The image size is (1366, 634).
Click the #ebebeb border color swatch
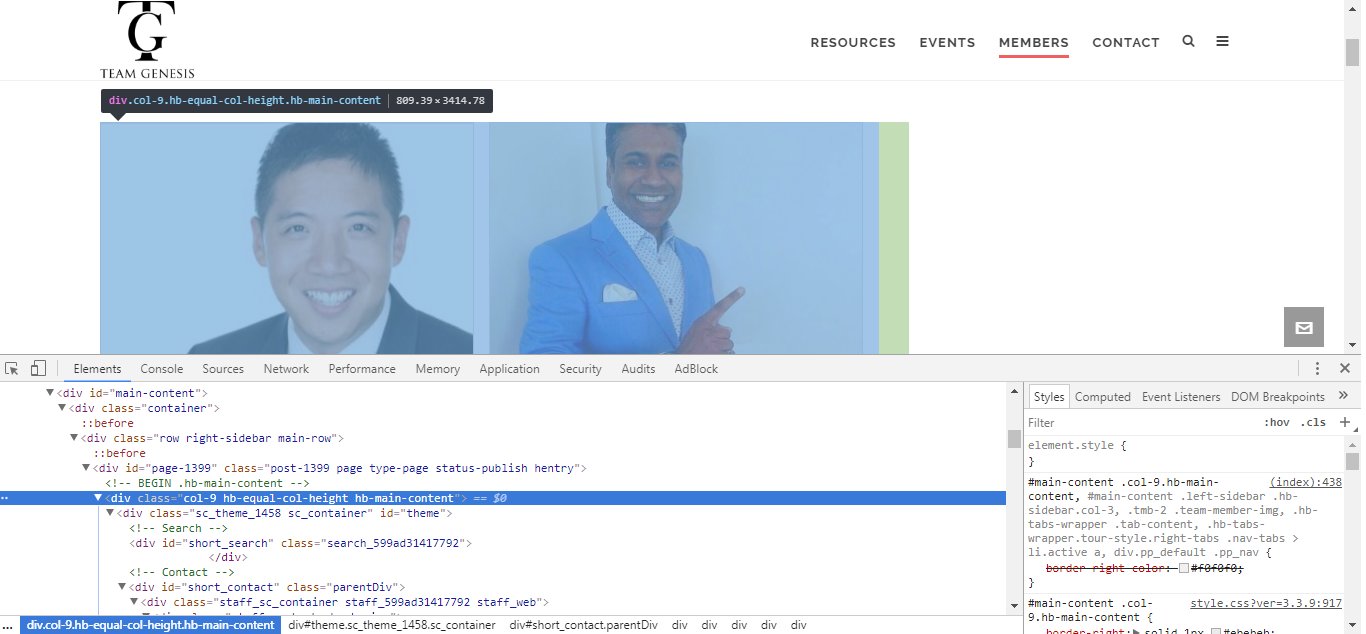pos(1216,632)
